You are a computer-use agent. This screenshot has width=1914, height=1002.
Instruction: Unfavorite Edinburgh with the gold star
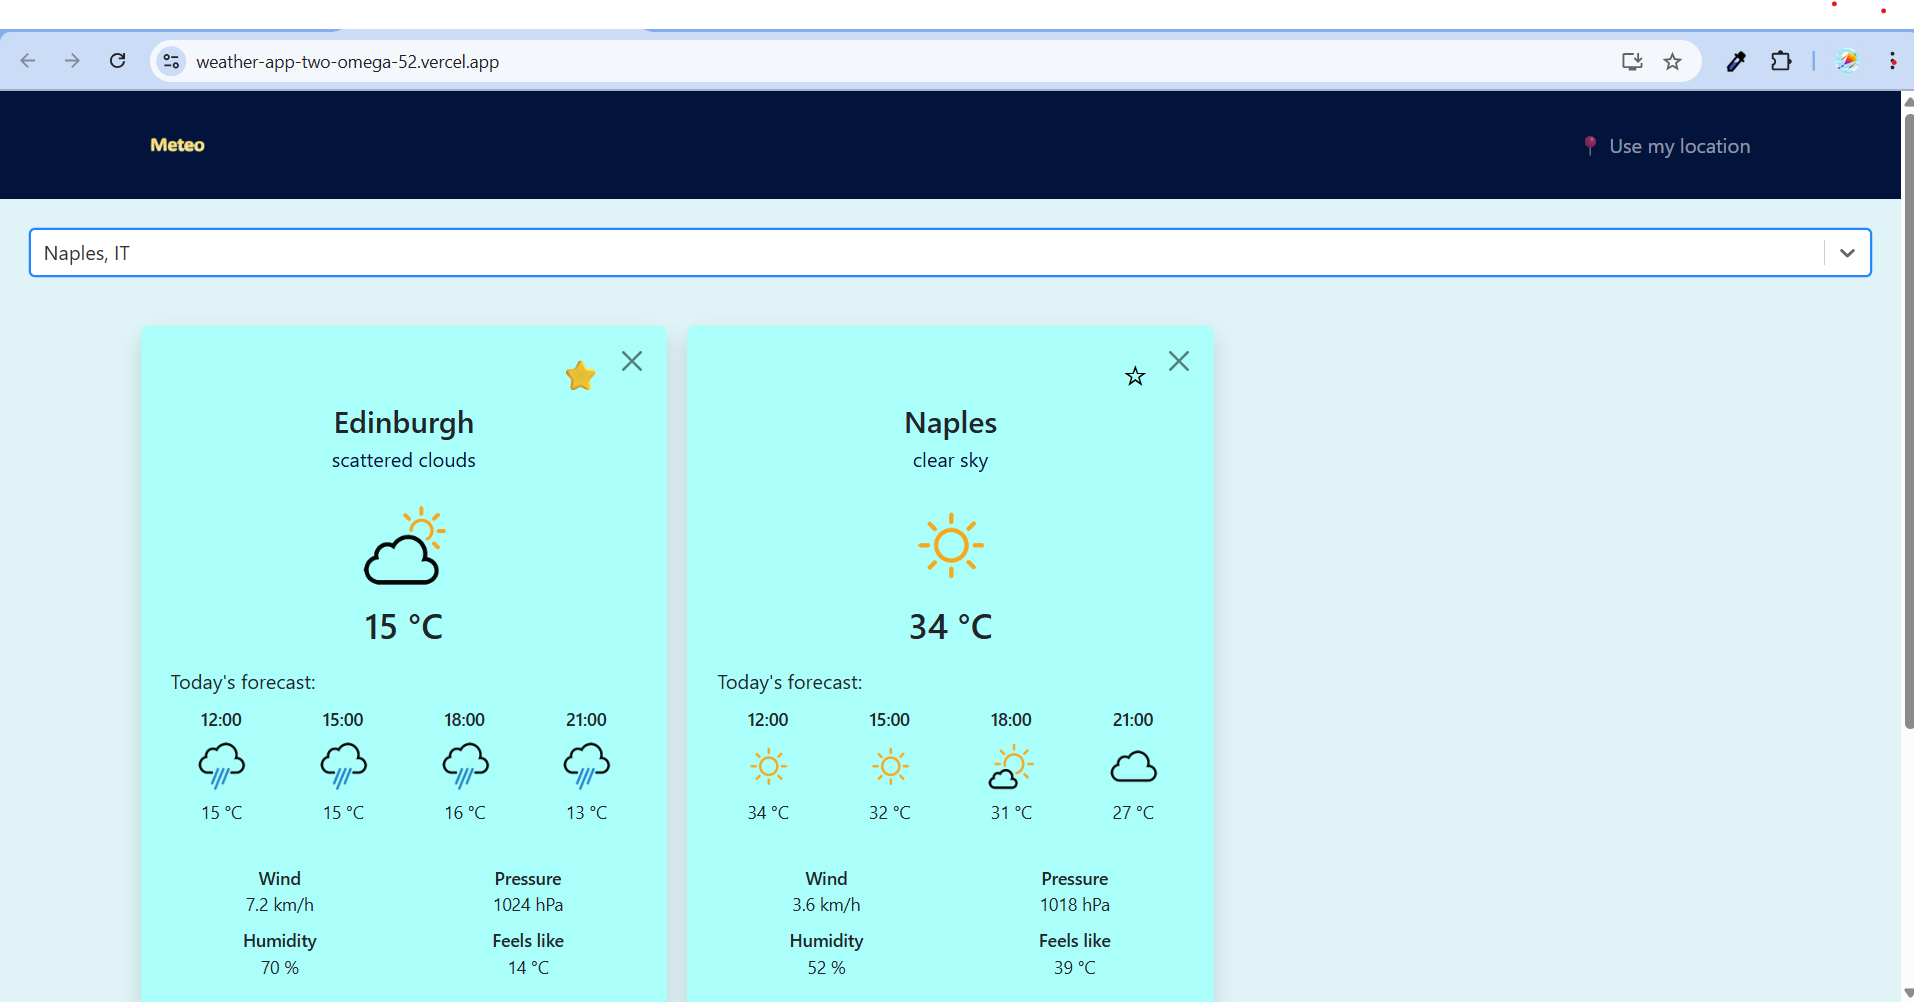(580, 376)
